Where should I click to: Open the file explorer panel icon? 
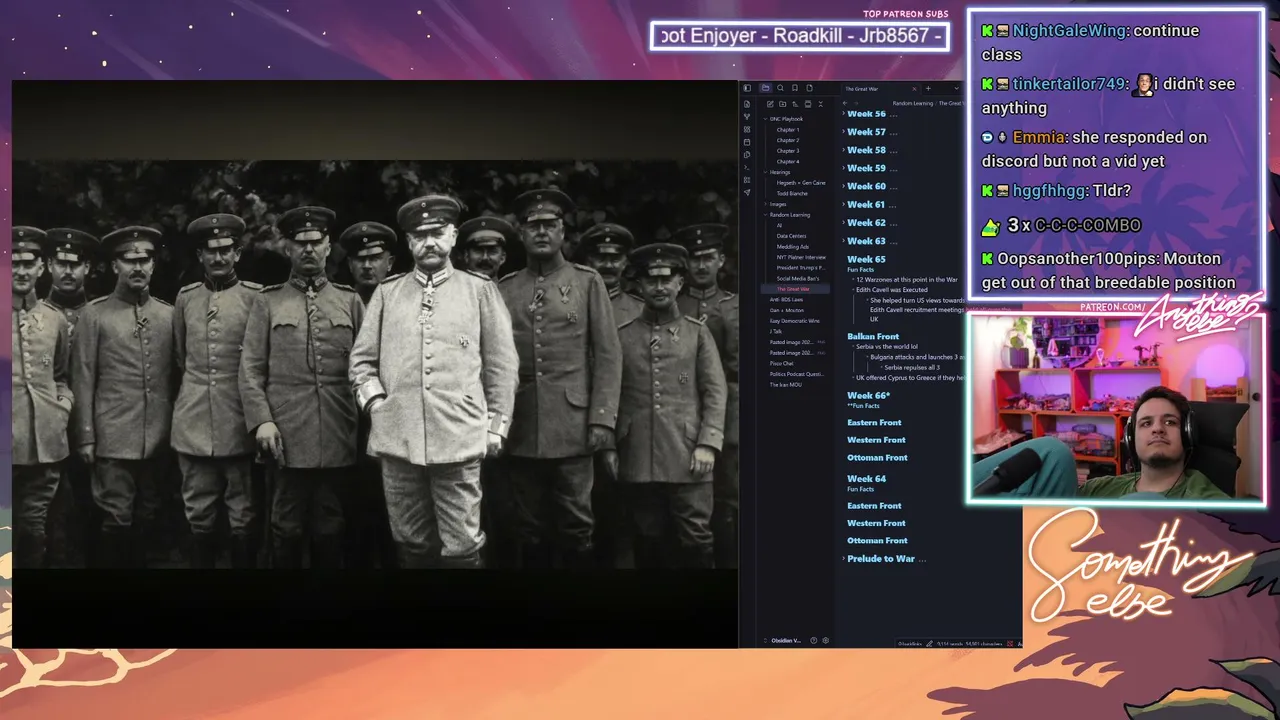point(766,88)
